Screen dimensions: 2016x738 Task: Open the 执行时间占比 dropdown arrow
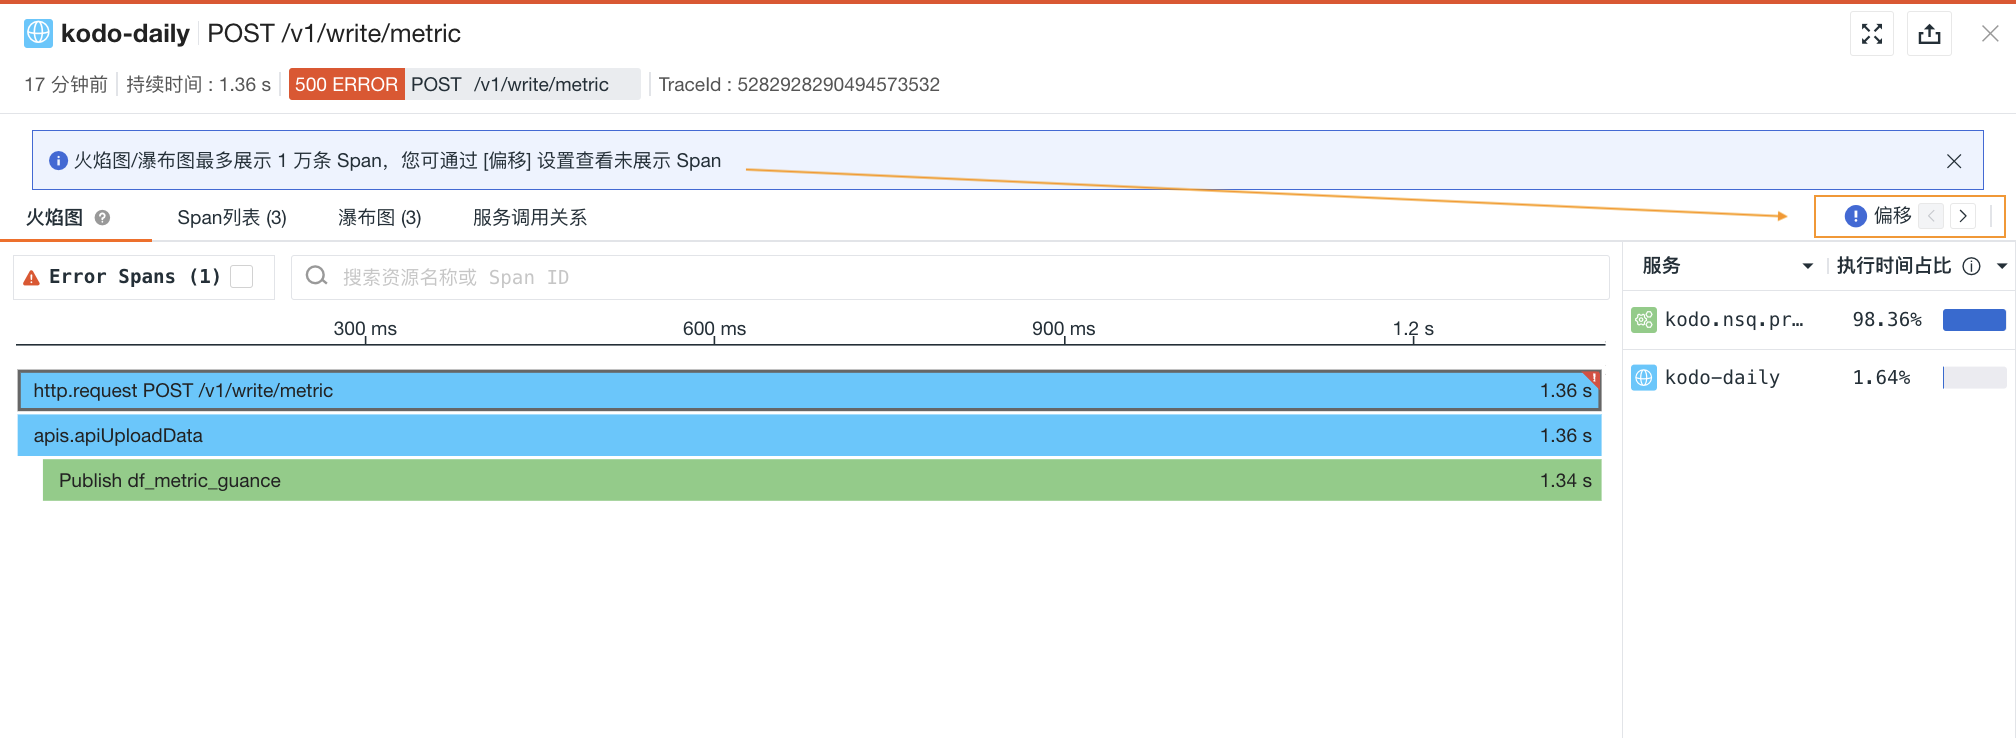click(2001, 266)
